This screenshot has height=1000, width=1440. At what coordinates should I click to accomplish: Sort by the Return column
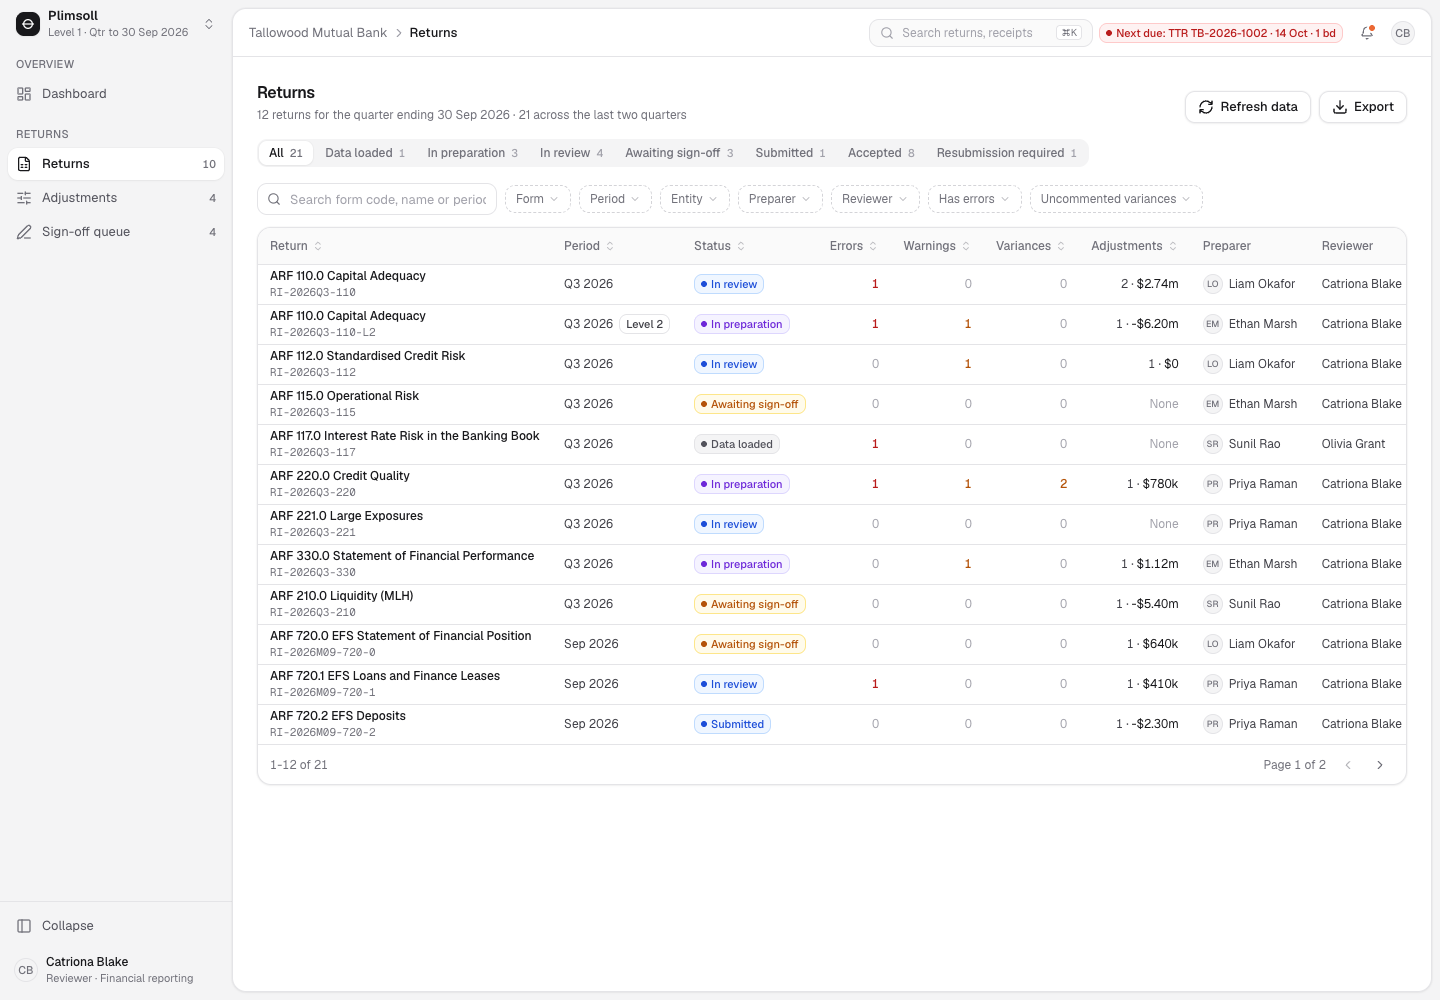tap(296, 246)
